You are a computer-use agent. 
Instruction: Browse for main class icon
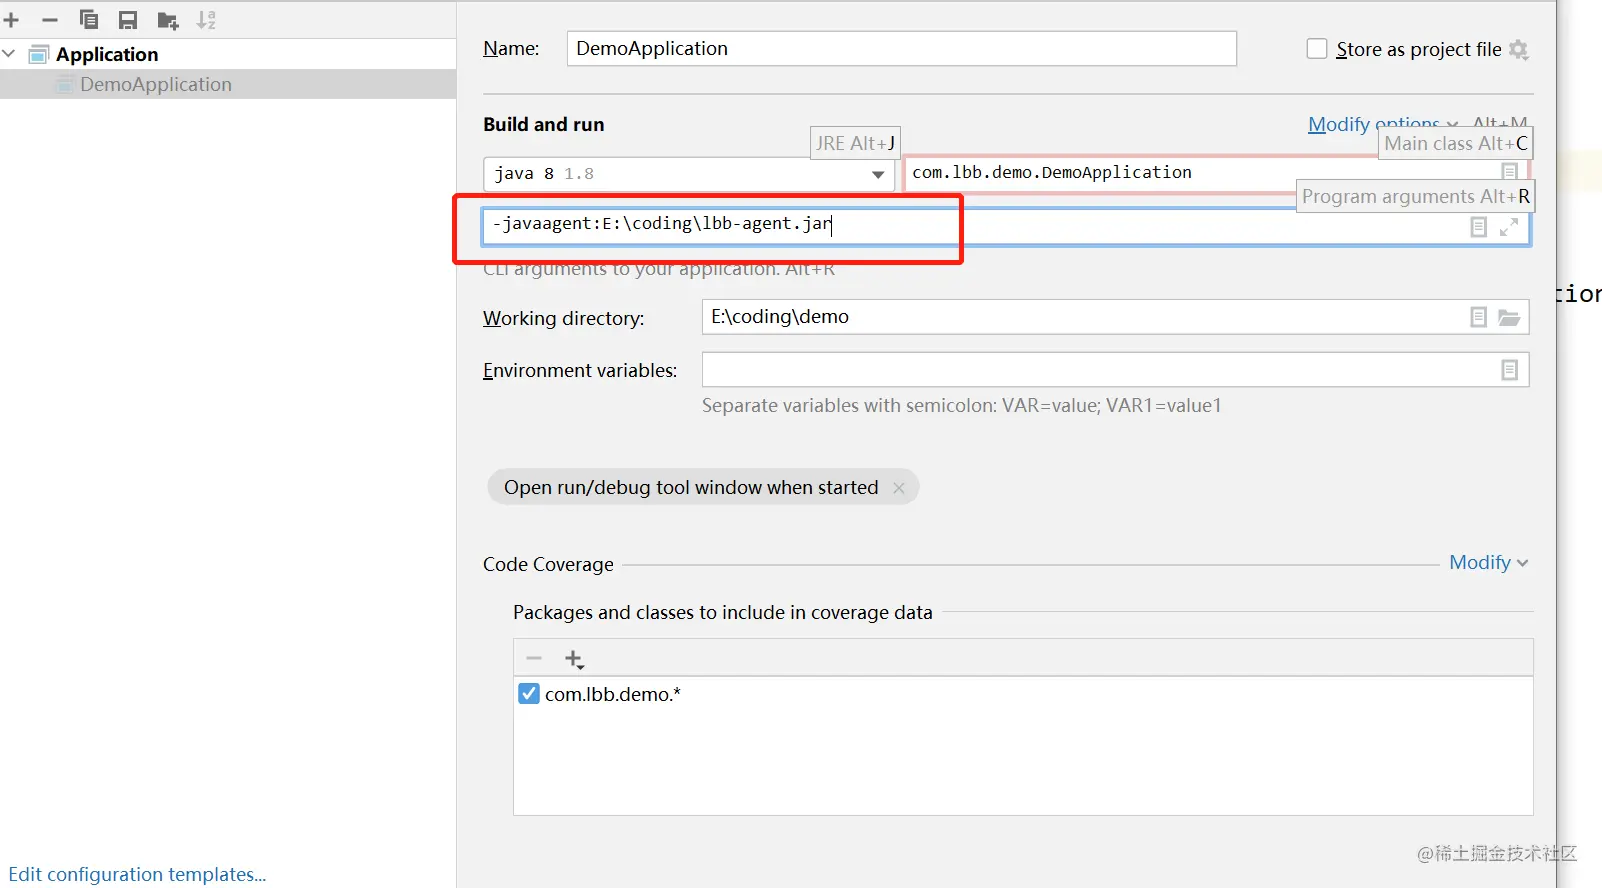1510,172
